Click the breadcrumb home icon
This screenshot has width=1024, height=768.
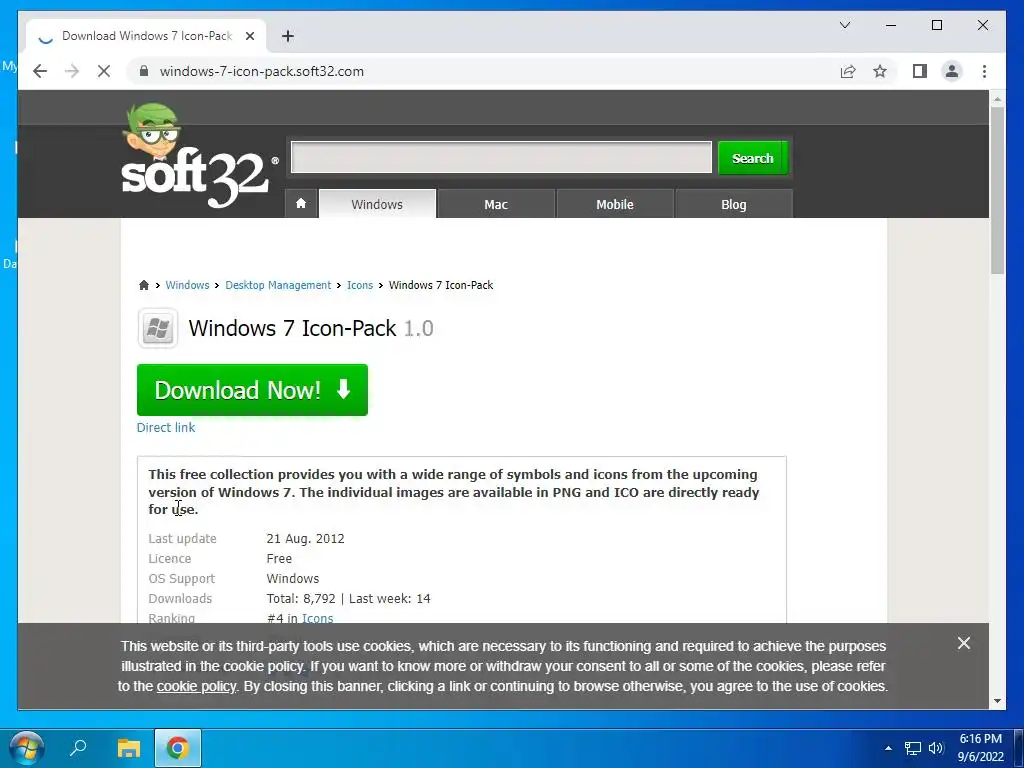point(144,285)
